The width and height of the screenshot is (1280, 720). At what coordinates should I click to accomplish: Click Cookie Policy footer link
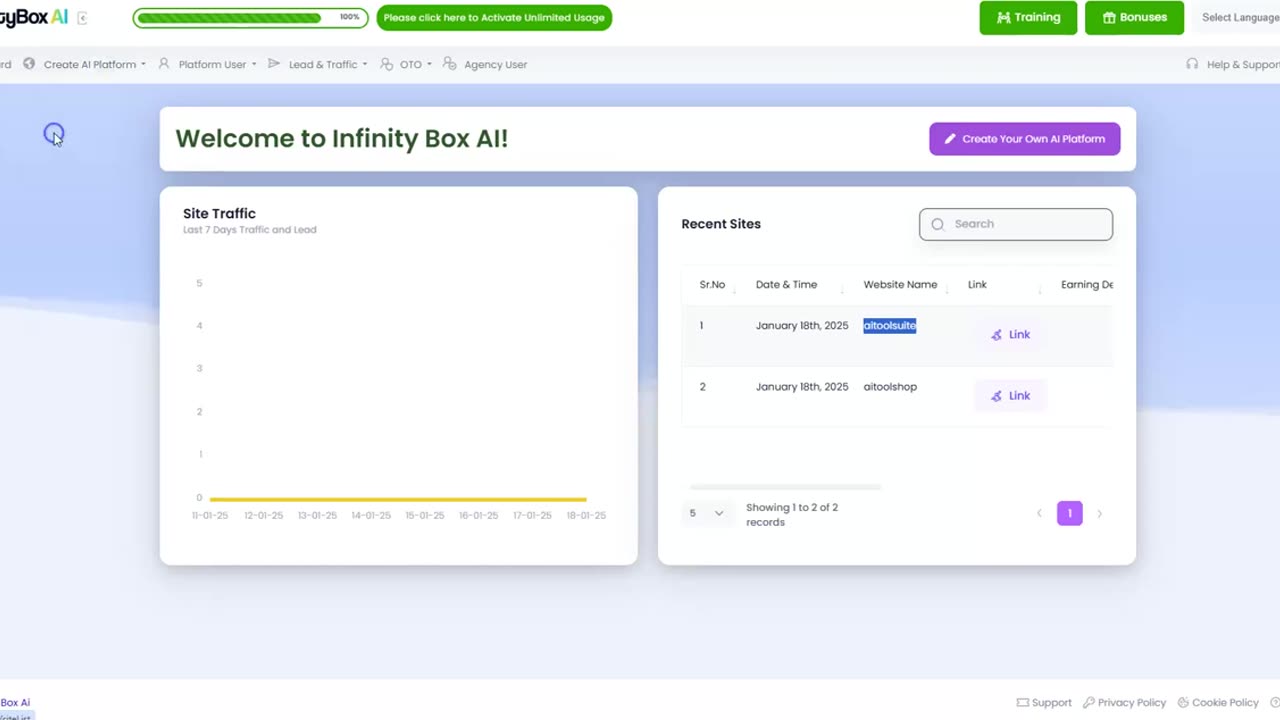coord(1225,703)
